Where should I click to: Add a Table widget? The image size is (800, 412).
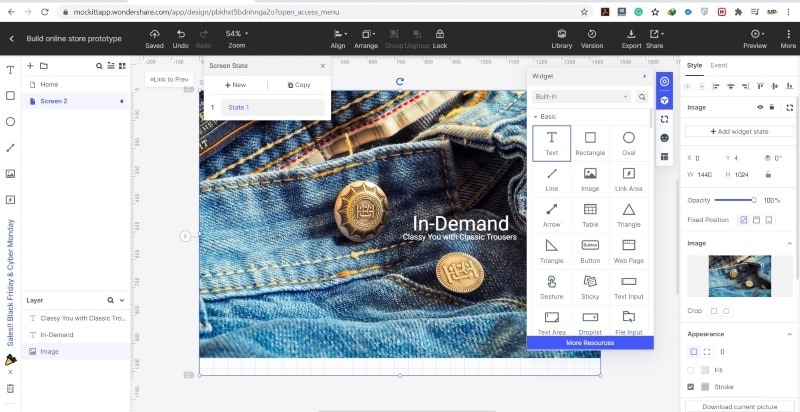click(590, 214)
